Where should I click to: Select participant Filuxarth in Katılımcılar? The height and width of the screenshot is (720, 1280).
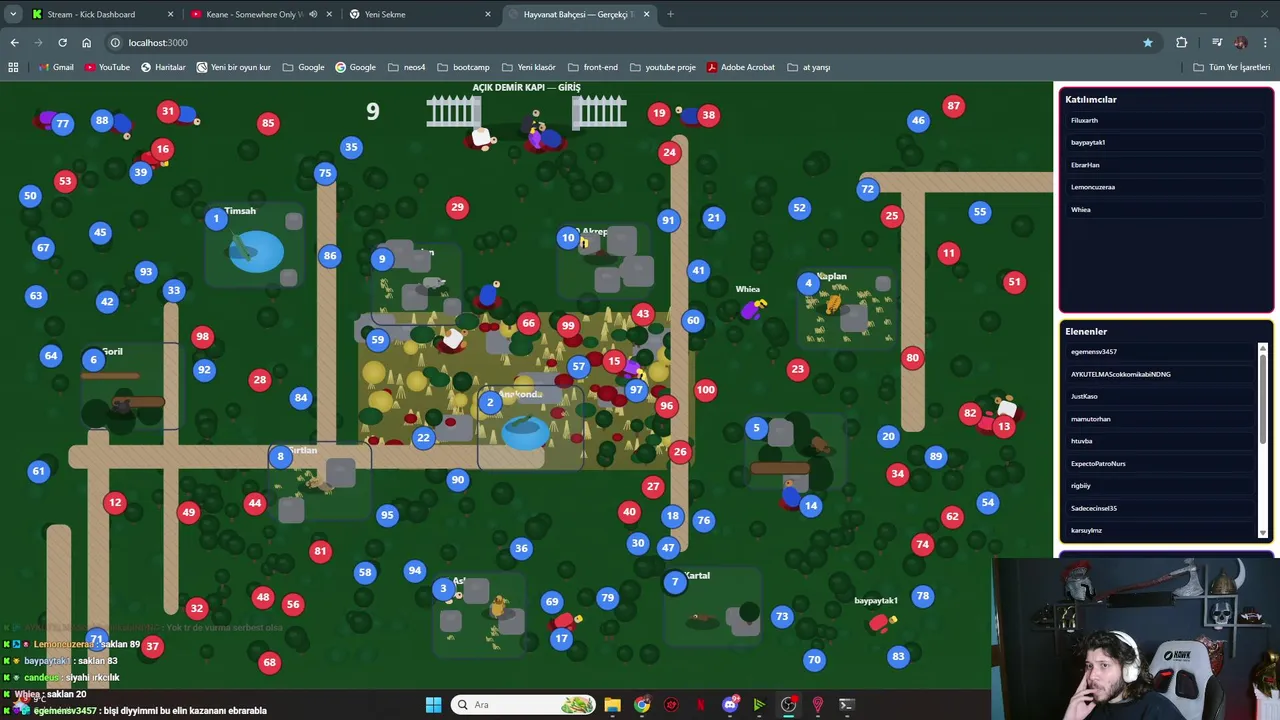coord(1166,120)
